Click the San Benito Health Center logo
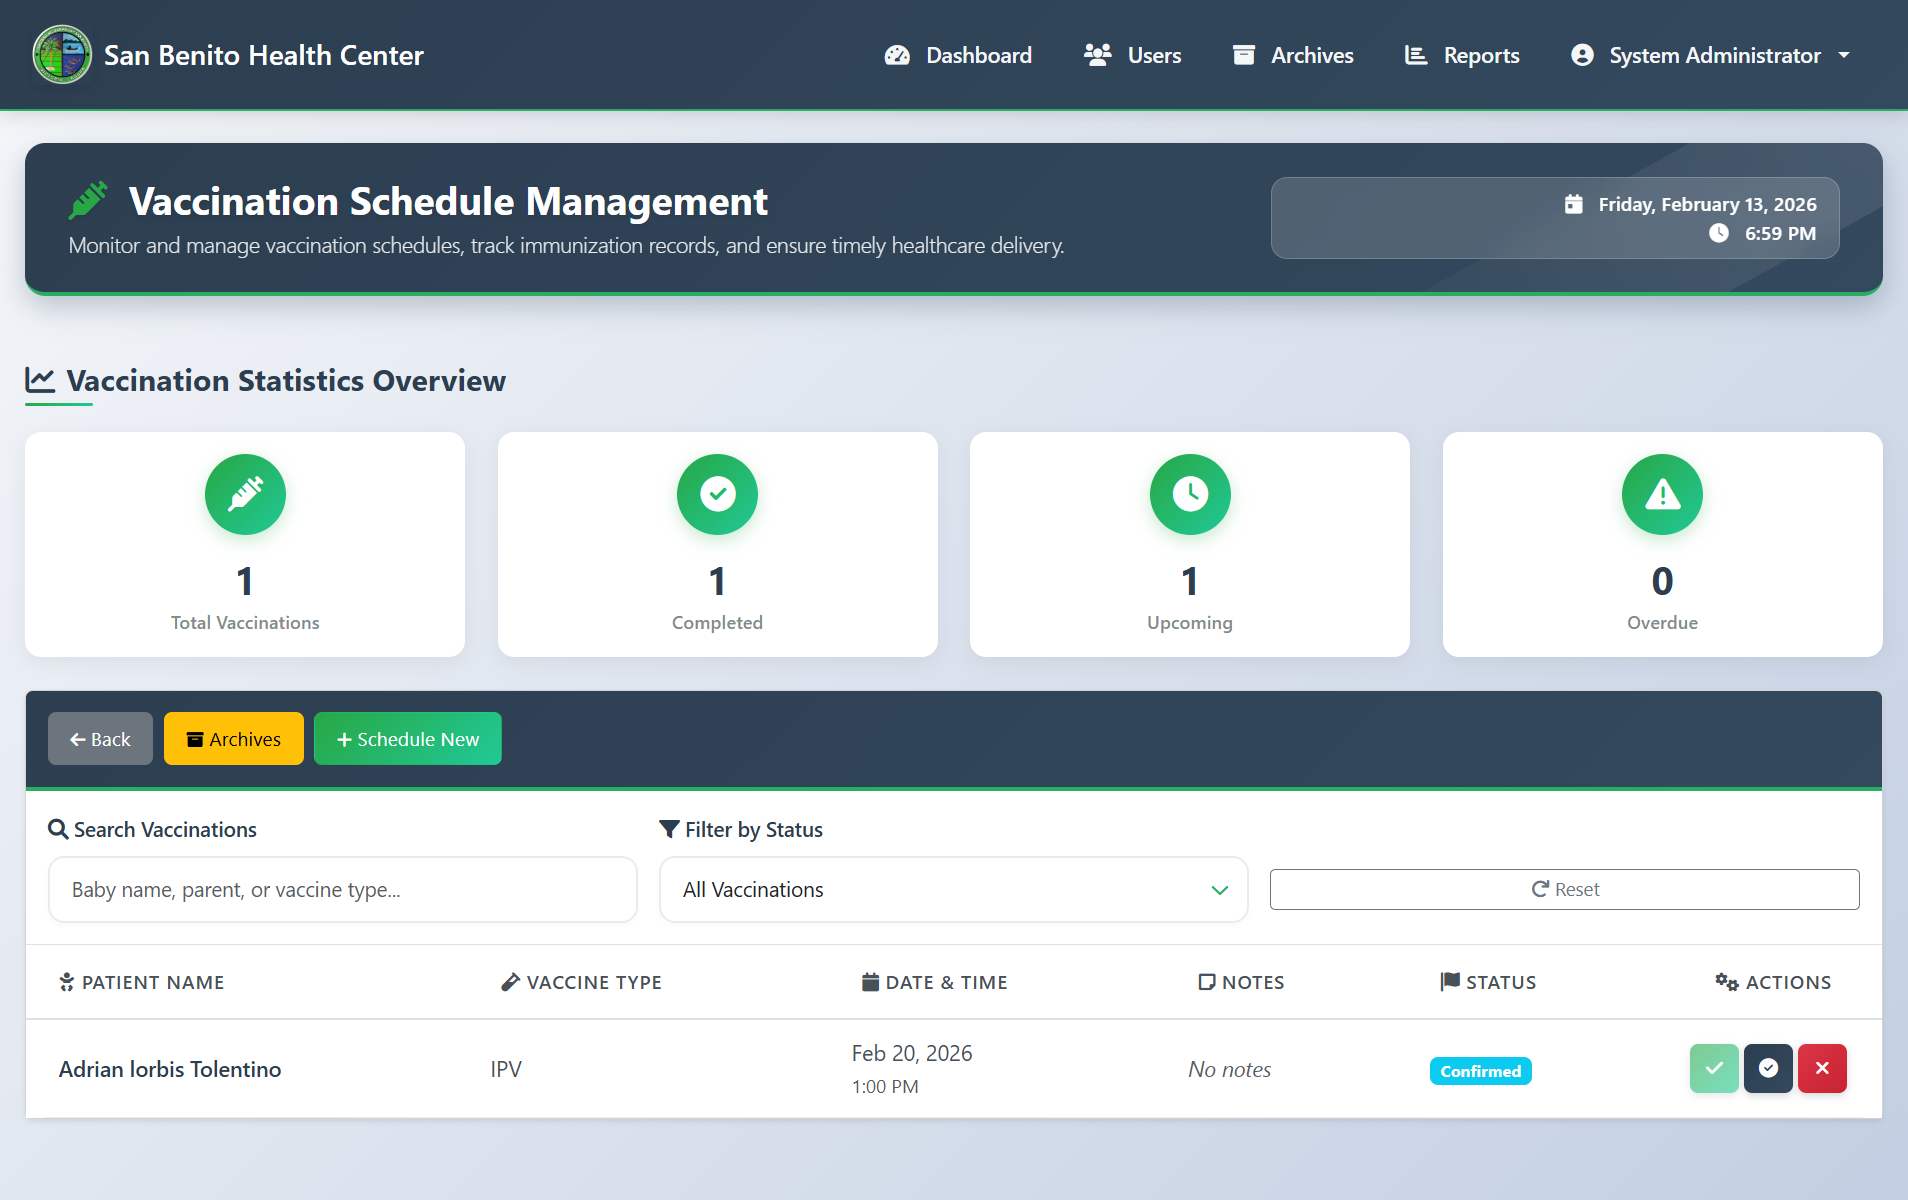The width and height of the screenshot is (1908, 1200). pos(62,55)
